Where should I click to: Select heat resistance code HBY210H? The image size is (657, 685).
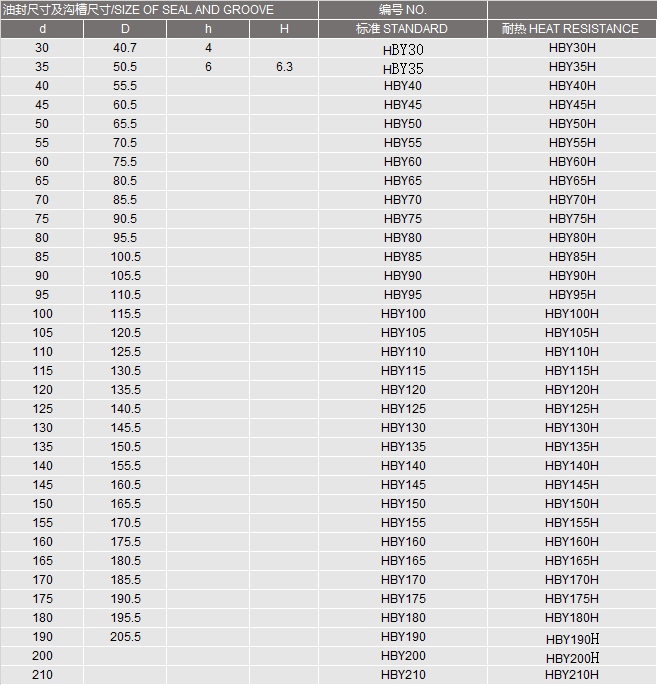[x=572, y=675]
